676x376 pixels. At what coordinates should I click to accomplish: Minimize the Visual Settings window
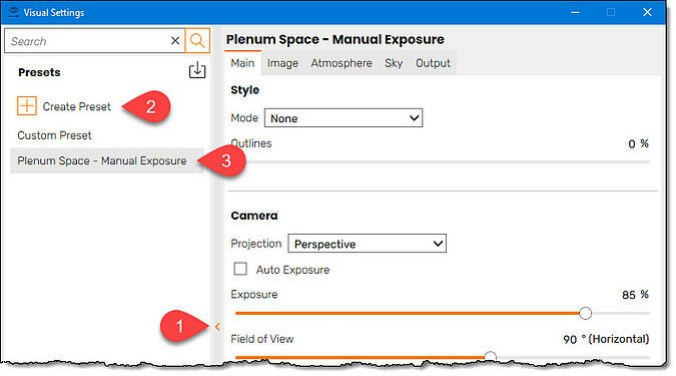tap(575, 13)
